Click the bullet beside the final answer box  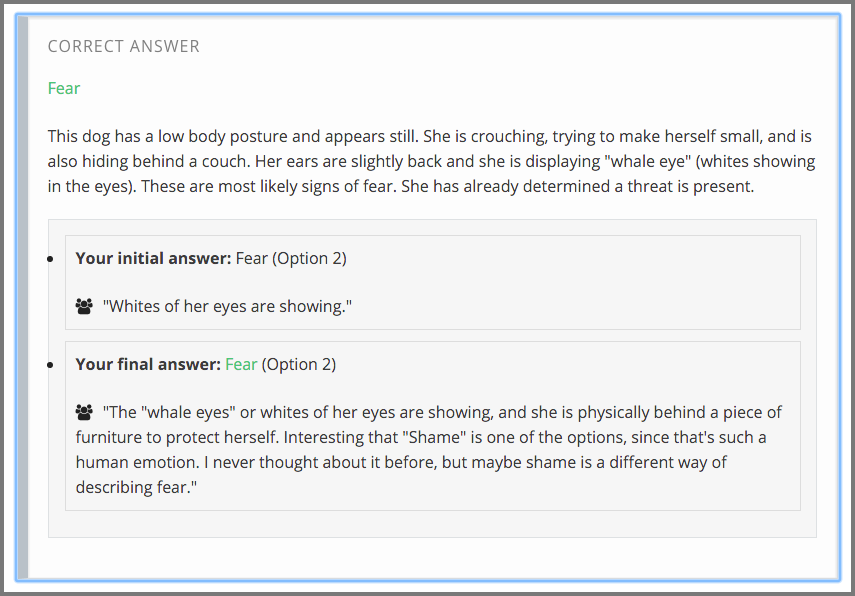pyautogui.click(x=51, y=365)
